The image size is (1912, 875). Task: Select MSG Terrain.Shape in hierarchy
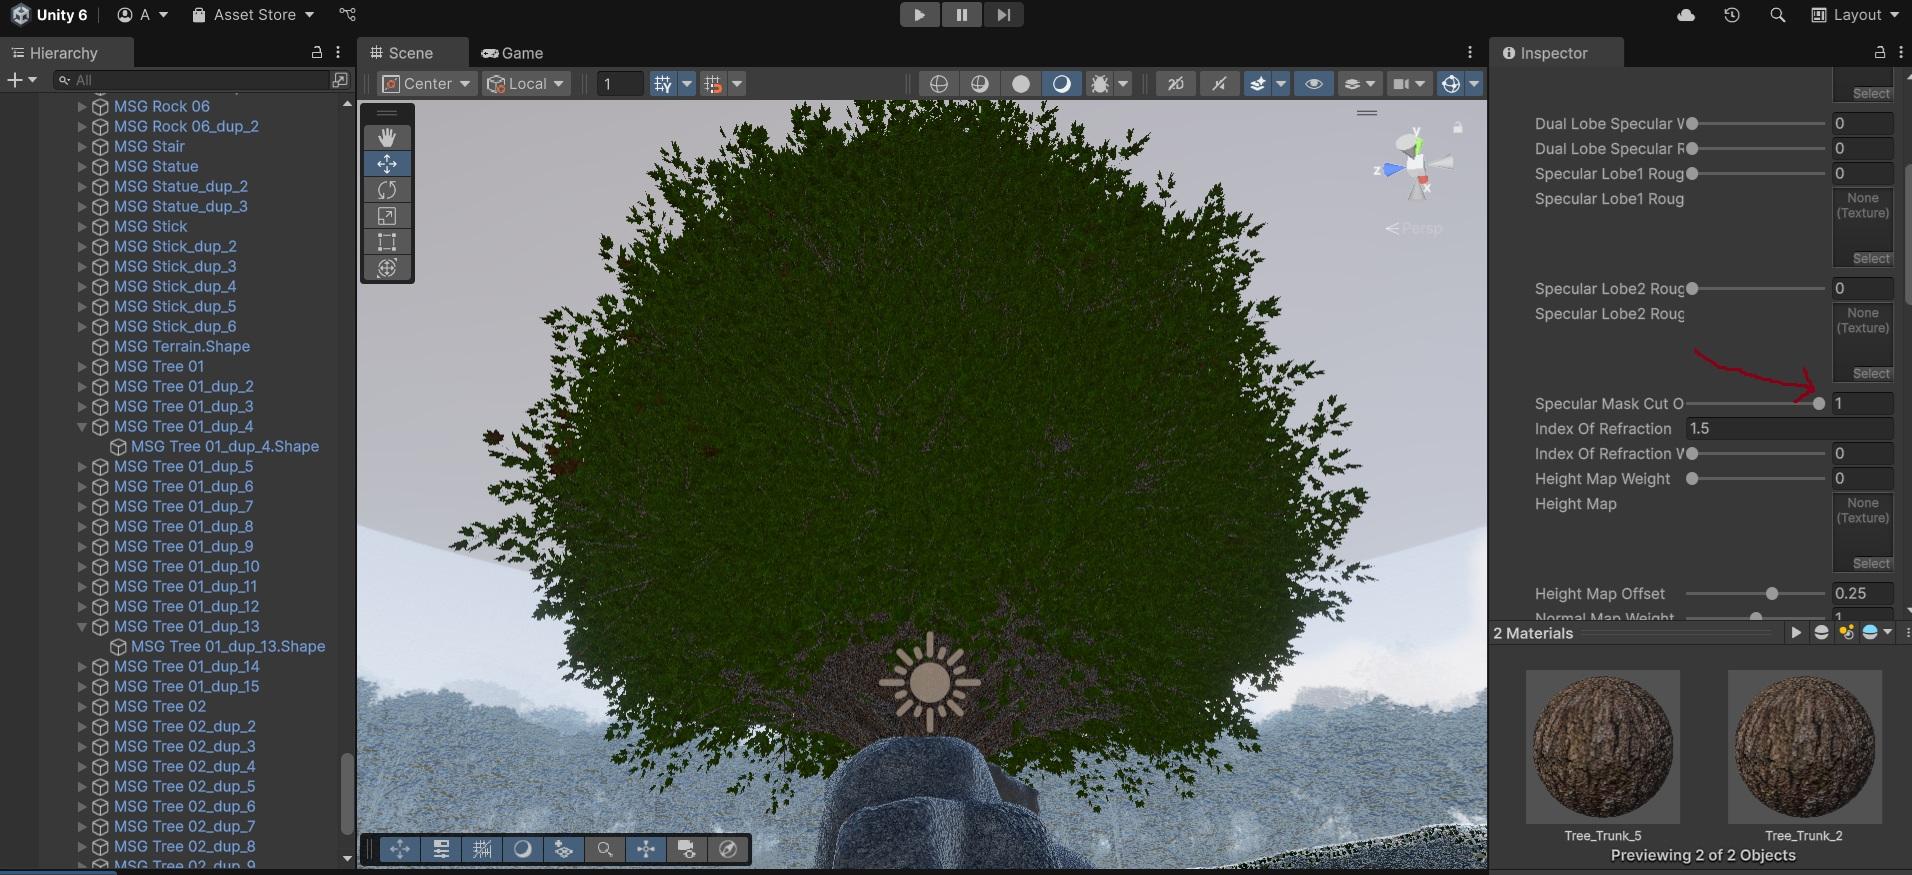181,346
